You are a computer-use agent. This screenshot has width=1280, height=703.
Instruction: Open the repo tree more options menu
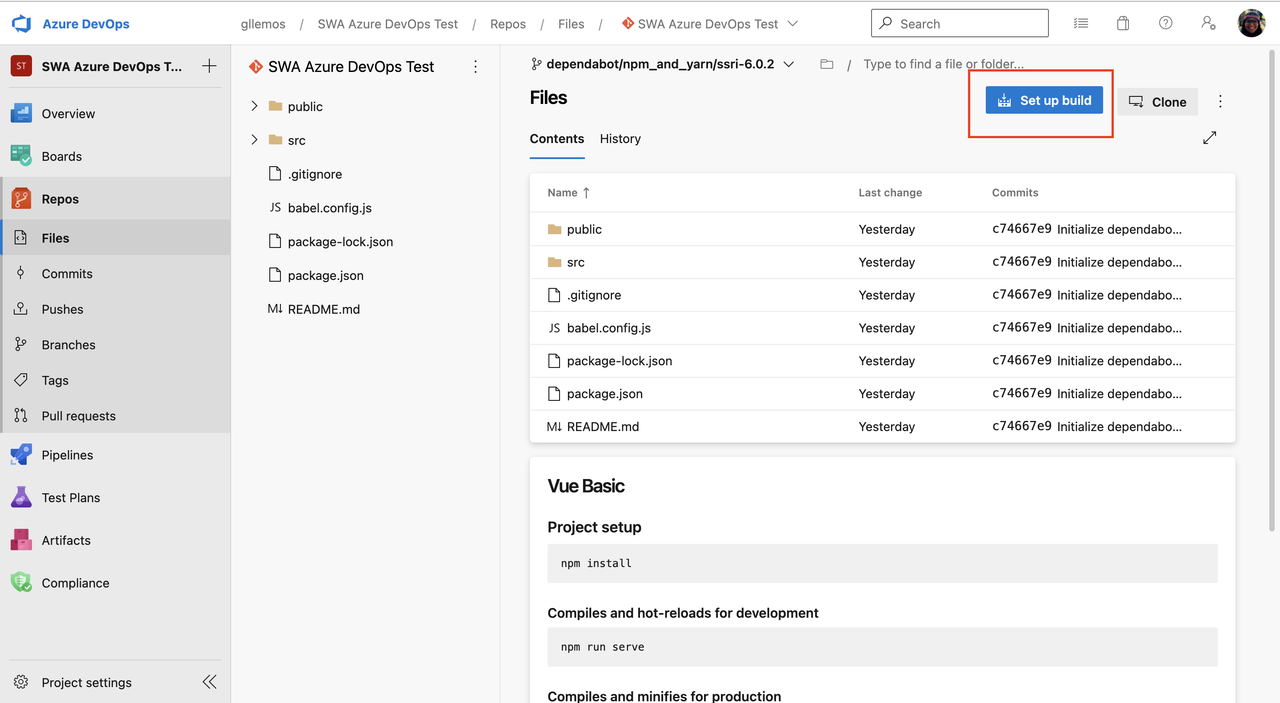coord(475,67)
